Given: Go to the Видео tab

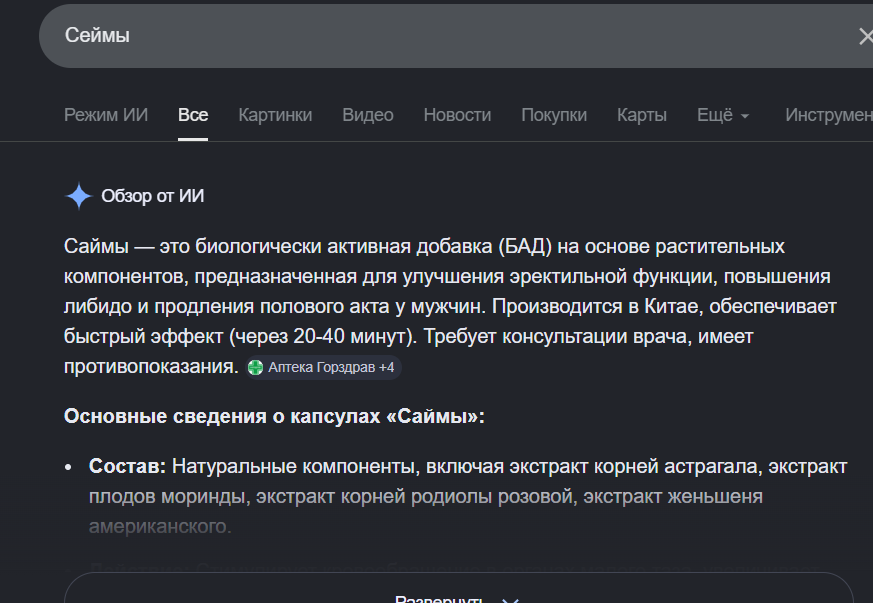Looking at the screenshot, I should click(x=368, y=115).
